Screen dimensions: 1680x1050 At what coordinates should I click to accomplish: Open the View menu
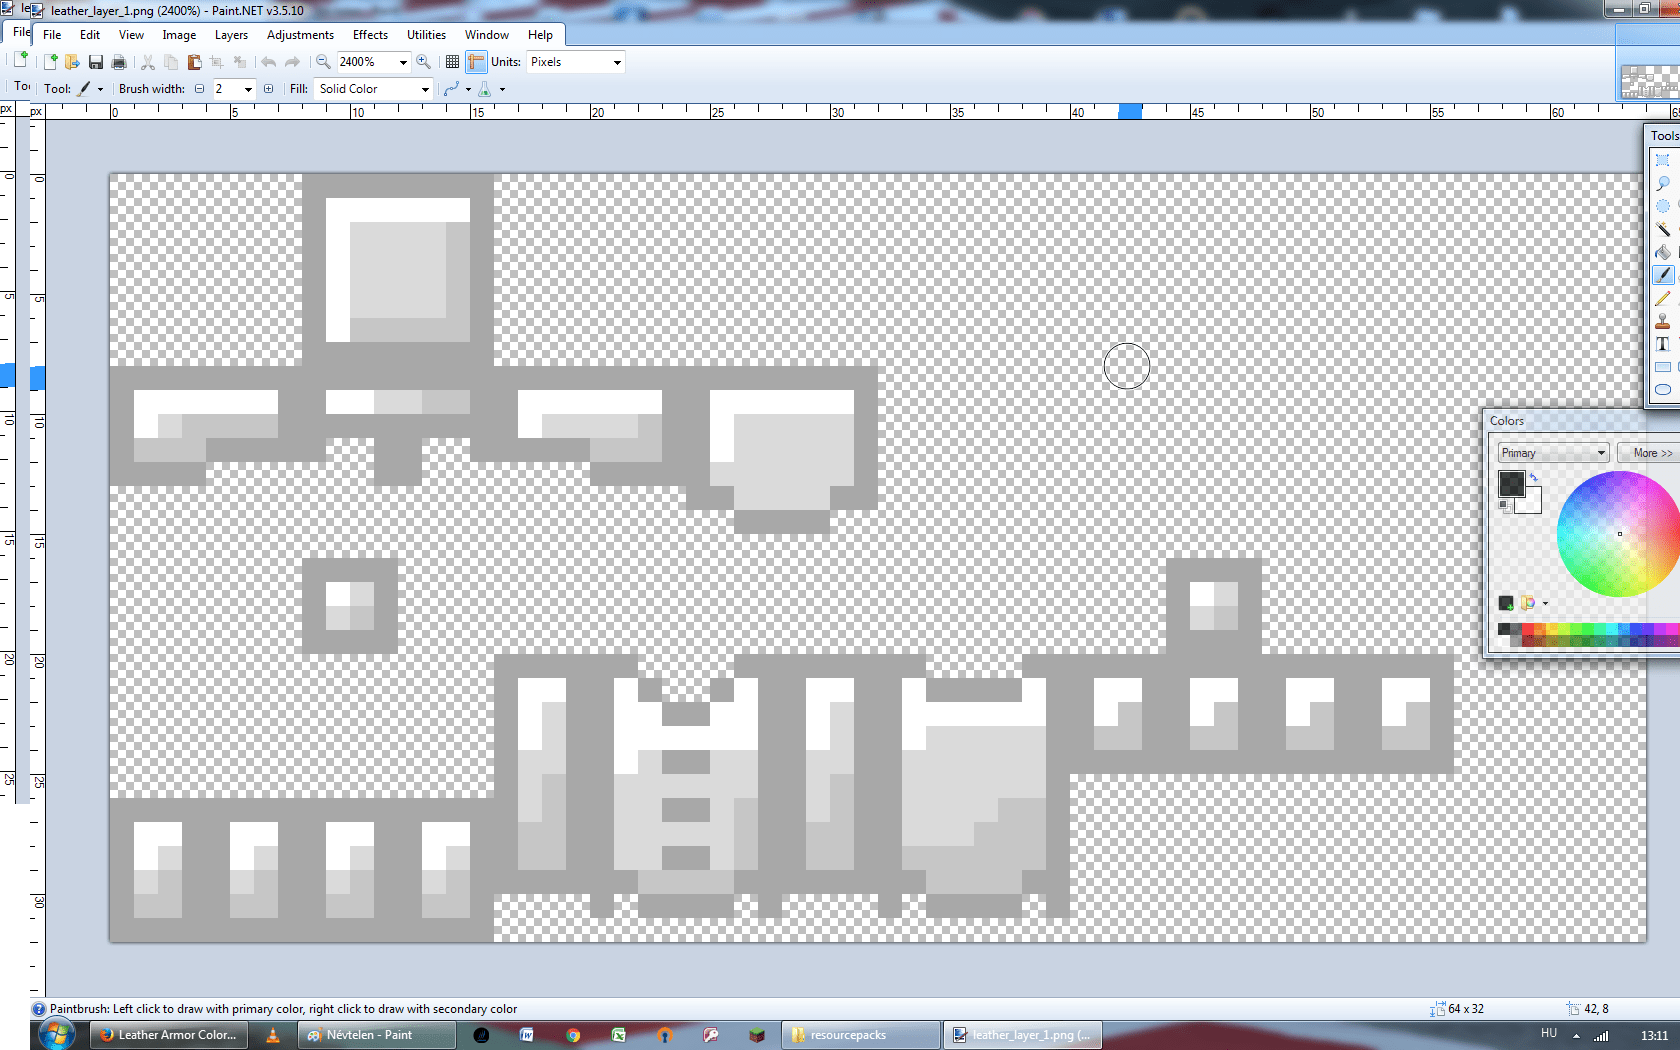coord(131,35)
